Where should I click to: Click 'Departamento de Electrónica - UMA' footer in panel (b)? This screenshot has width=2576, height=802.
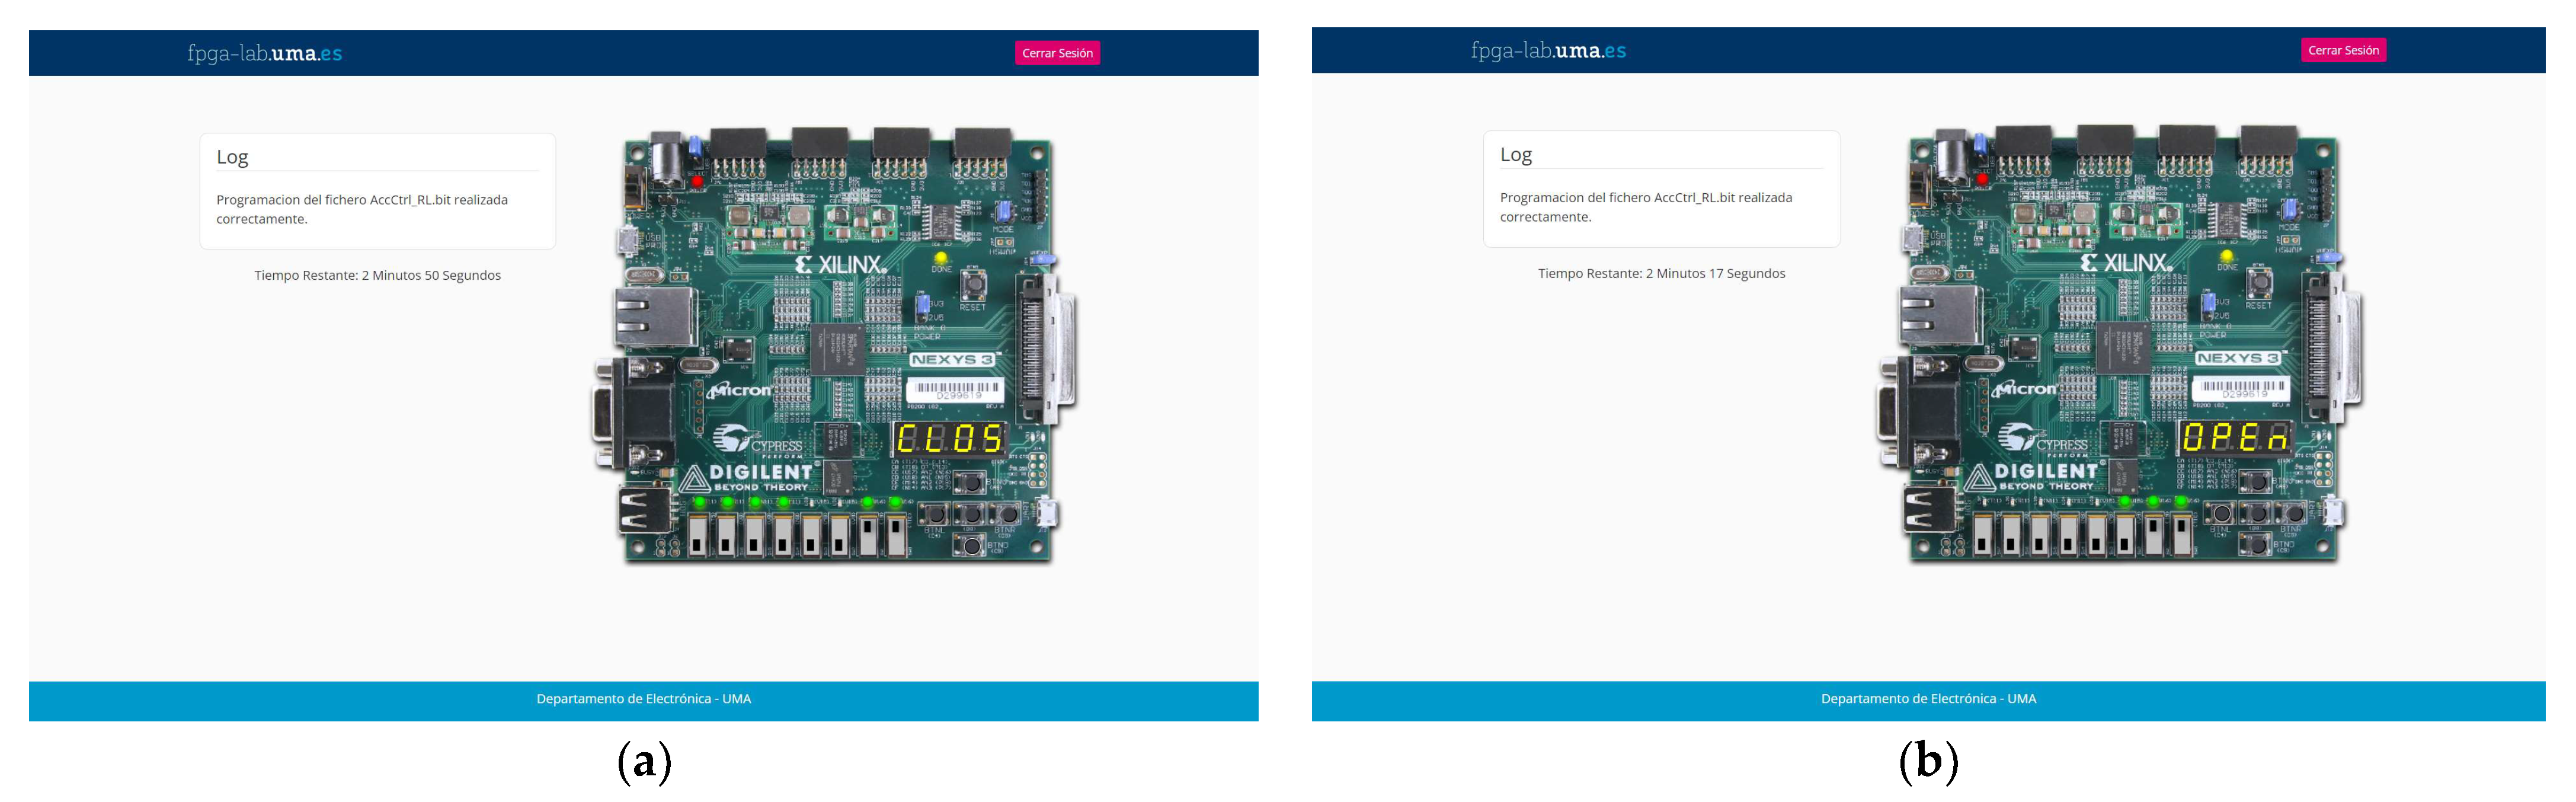click(x=1928, y=699)
